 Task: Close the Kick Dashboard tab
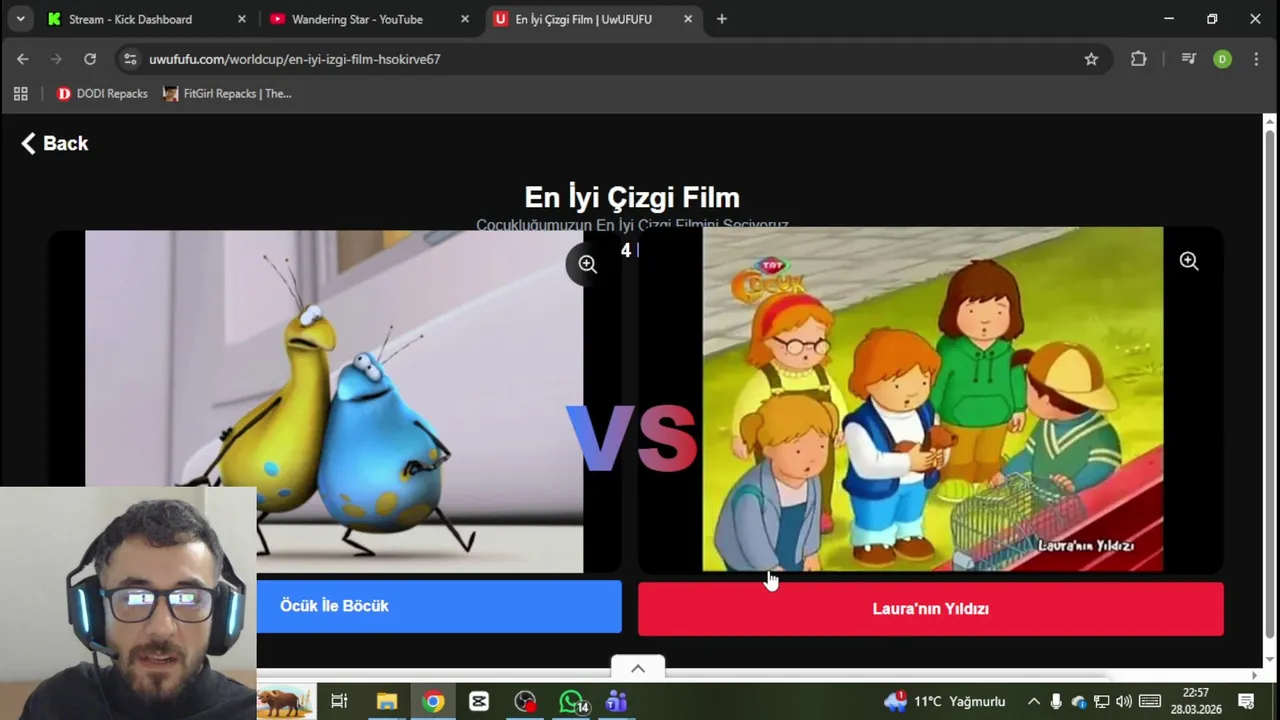click(x=241, y=19)
